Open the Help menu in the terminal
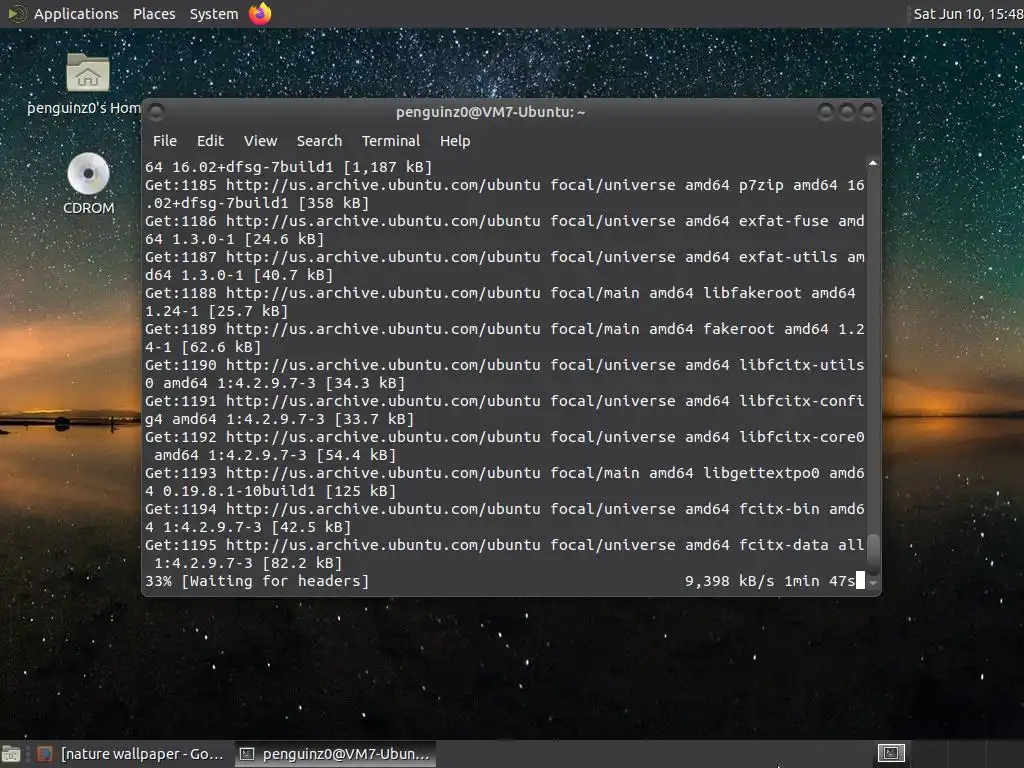The width and height of the screenshot is (1024, 768). coord(455,141)
